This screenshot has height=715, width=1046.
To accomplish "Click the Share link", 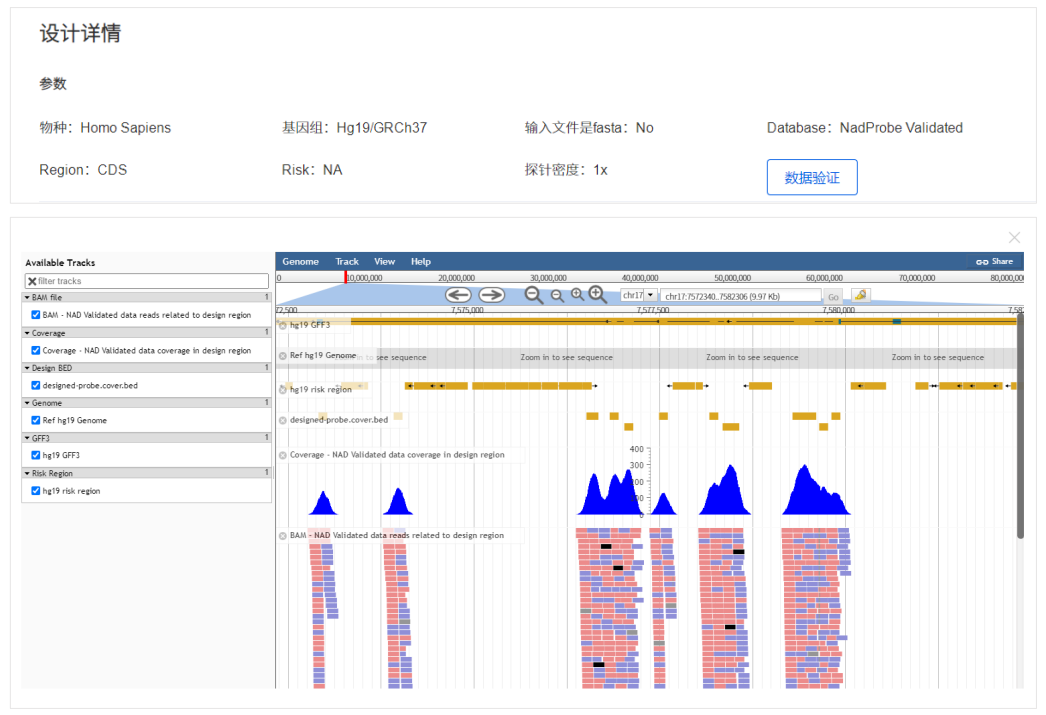I will [x=994, y=262].
